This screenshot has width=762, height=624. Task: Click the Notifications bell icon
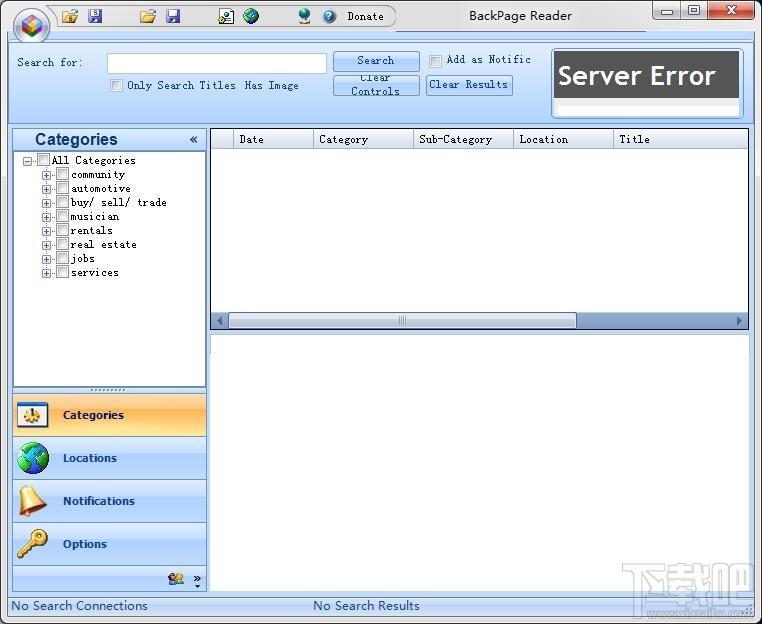coord(32,501)
